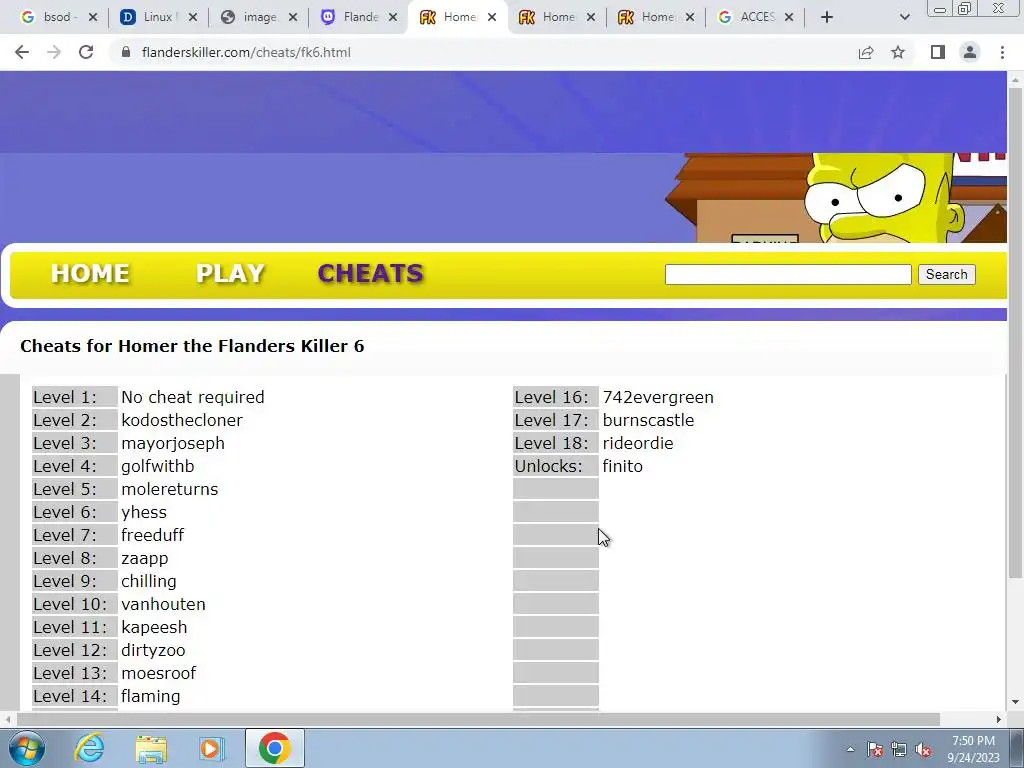1024x768 pixels.
Task: Open the profile avatar menu
Action: [x=970, y=52]
